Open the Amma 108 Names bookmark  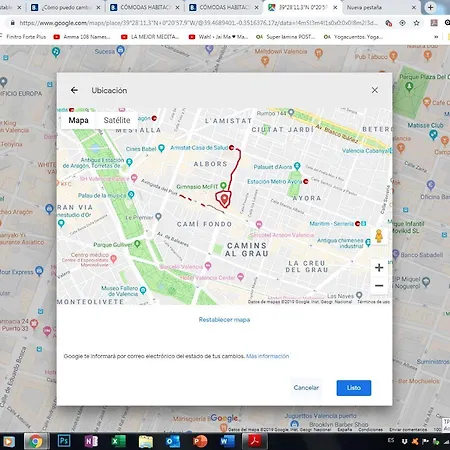(82, 37)
